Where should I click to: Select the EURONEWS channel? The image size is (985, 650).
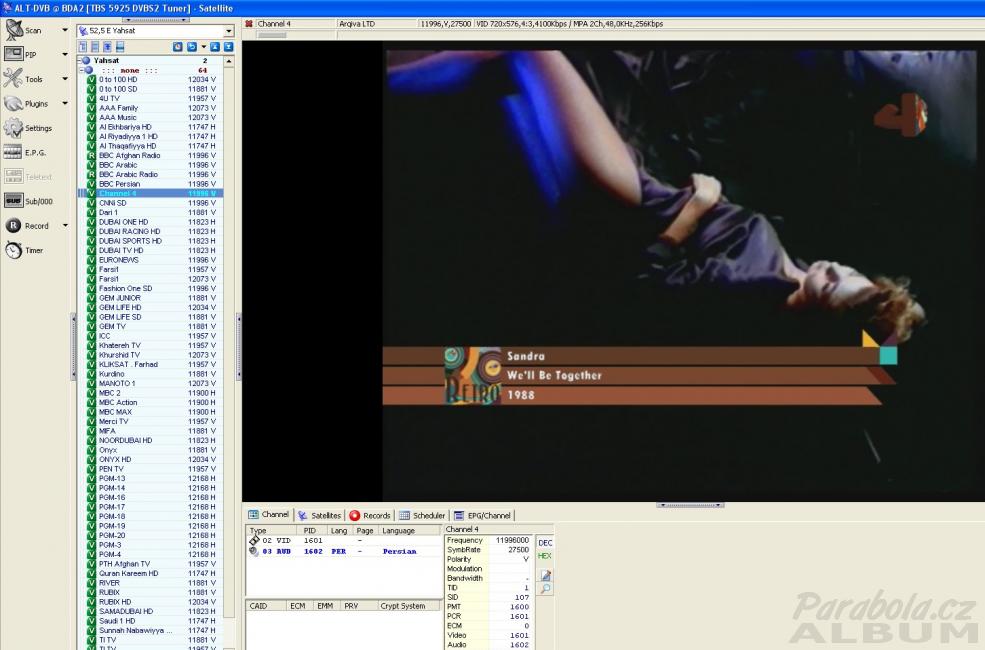pos(151,260)
